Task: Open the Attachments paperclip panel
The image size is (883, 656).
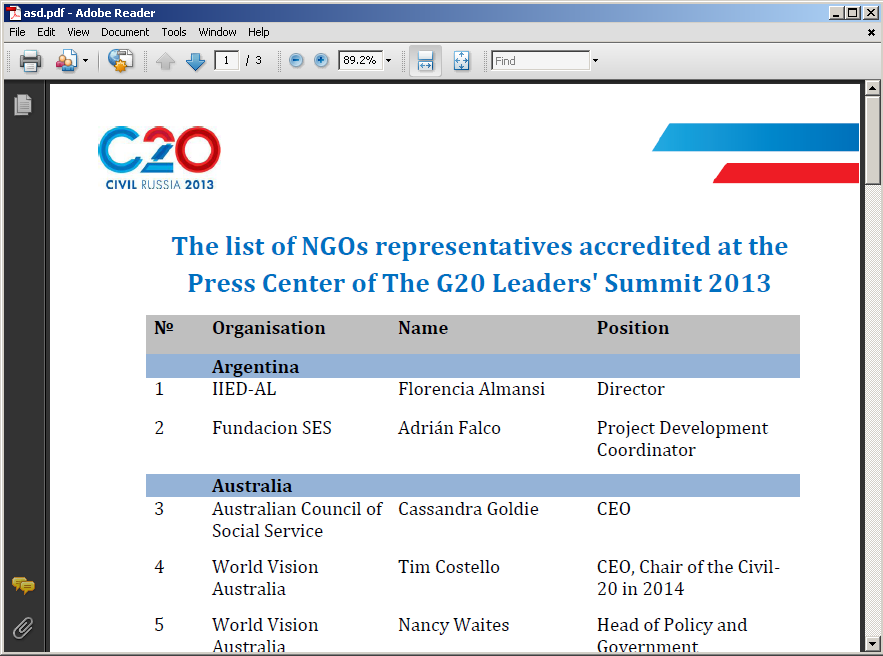Action: (x=22, y=628)
